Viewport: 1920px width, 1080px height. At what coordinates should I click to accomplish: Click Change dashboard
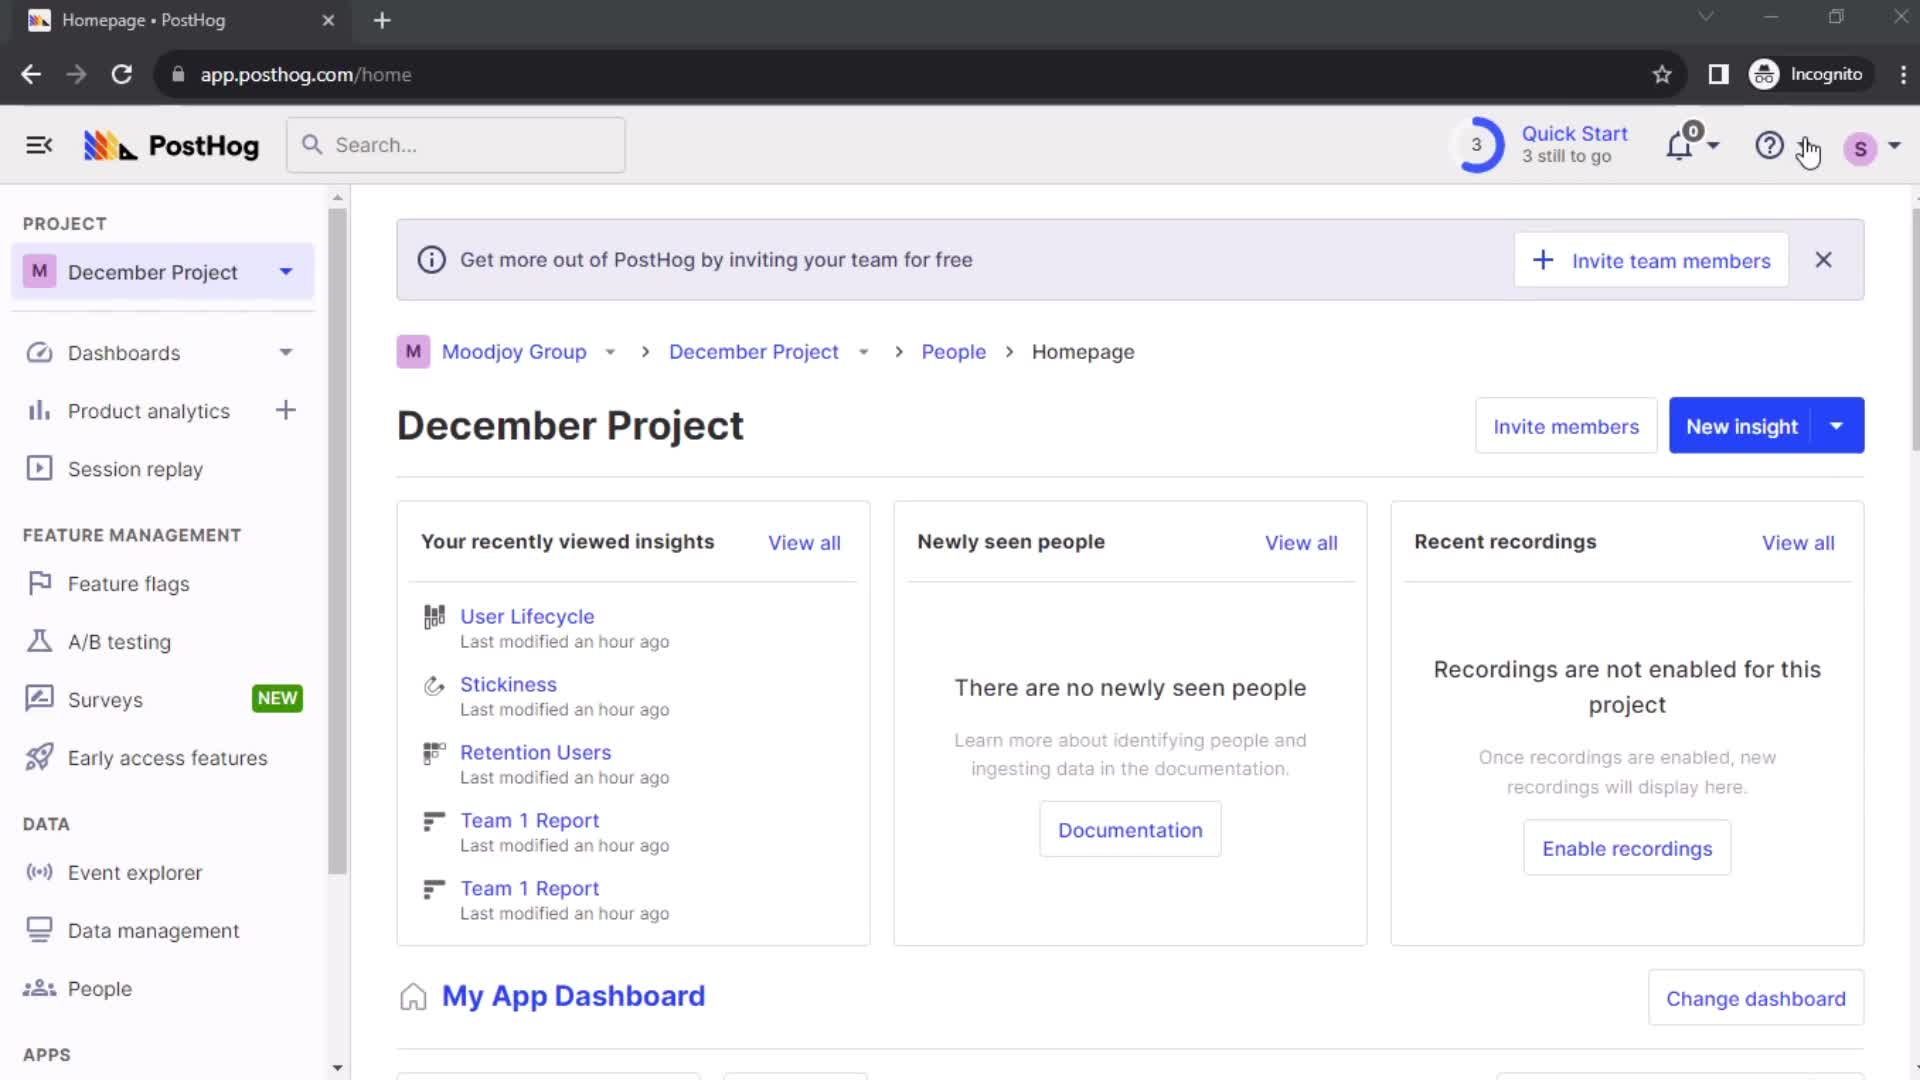pos(1756,998)
